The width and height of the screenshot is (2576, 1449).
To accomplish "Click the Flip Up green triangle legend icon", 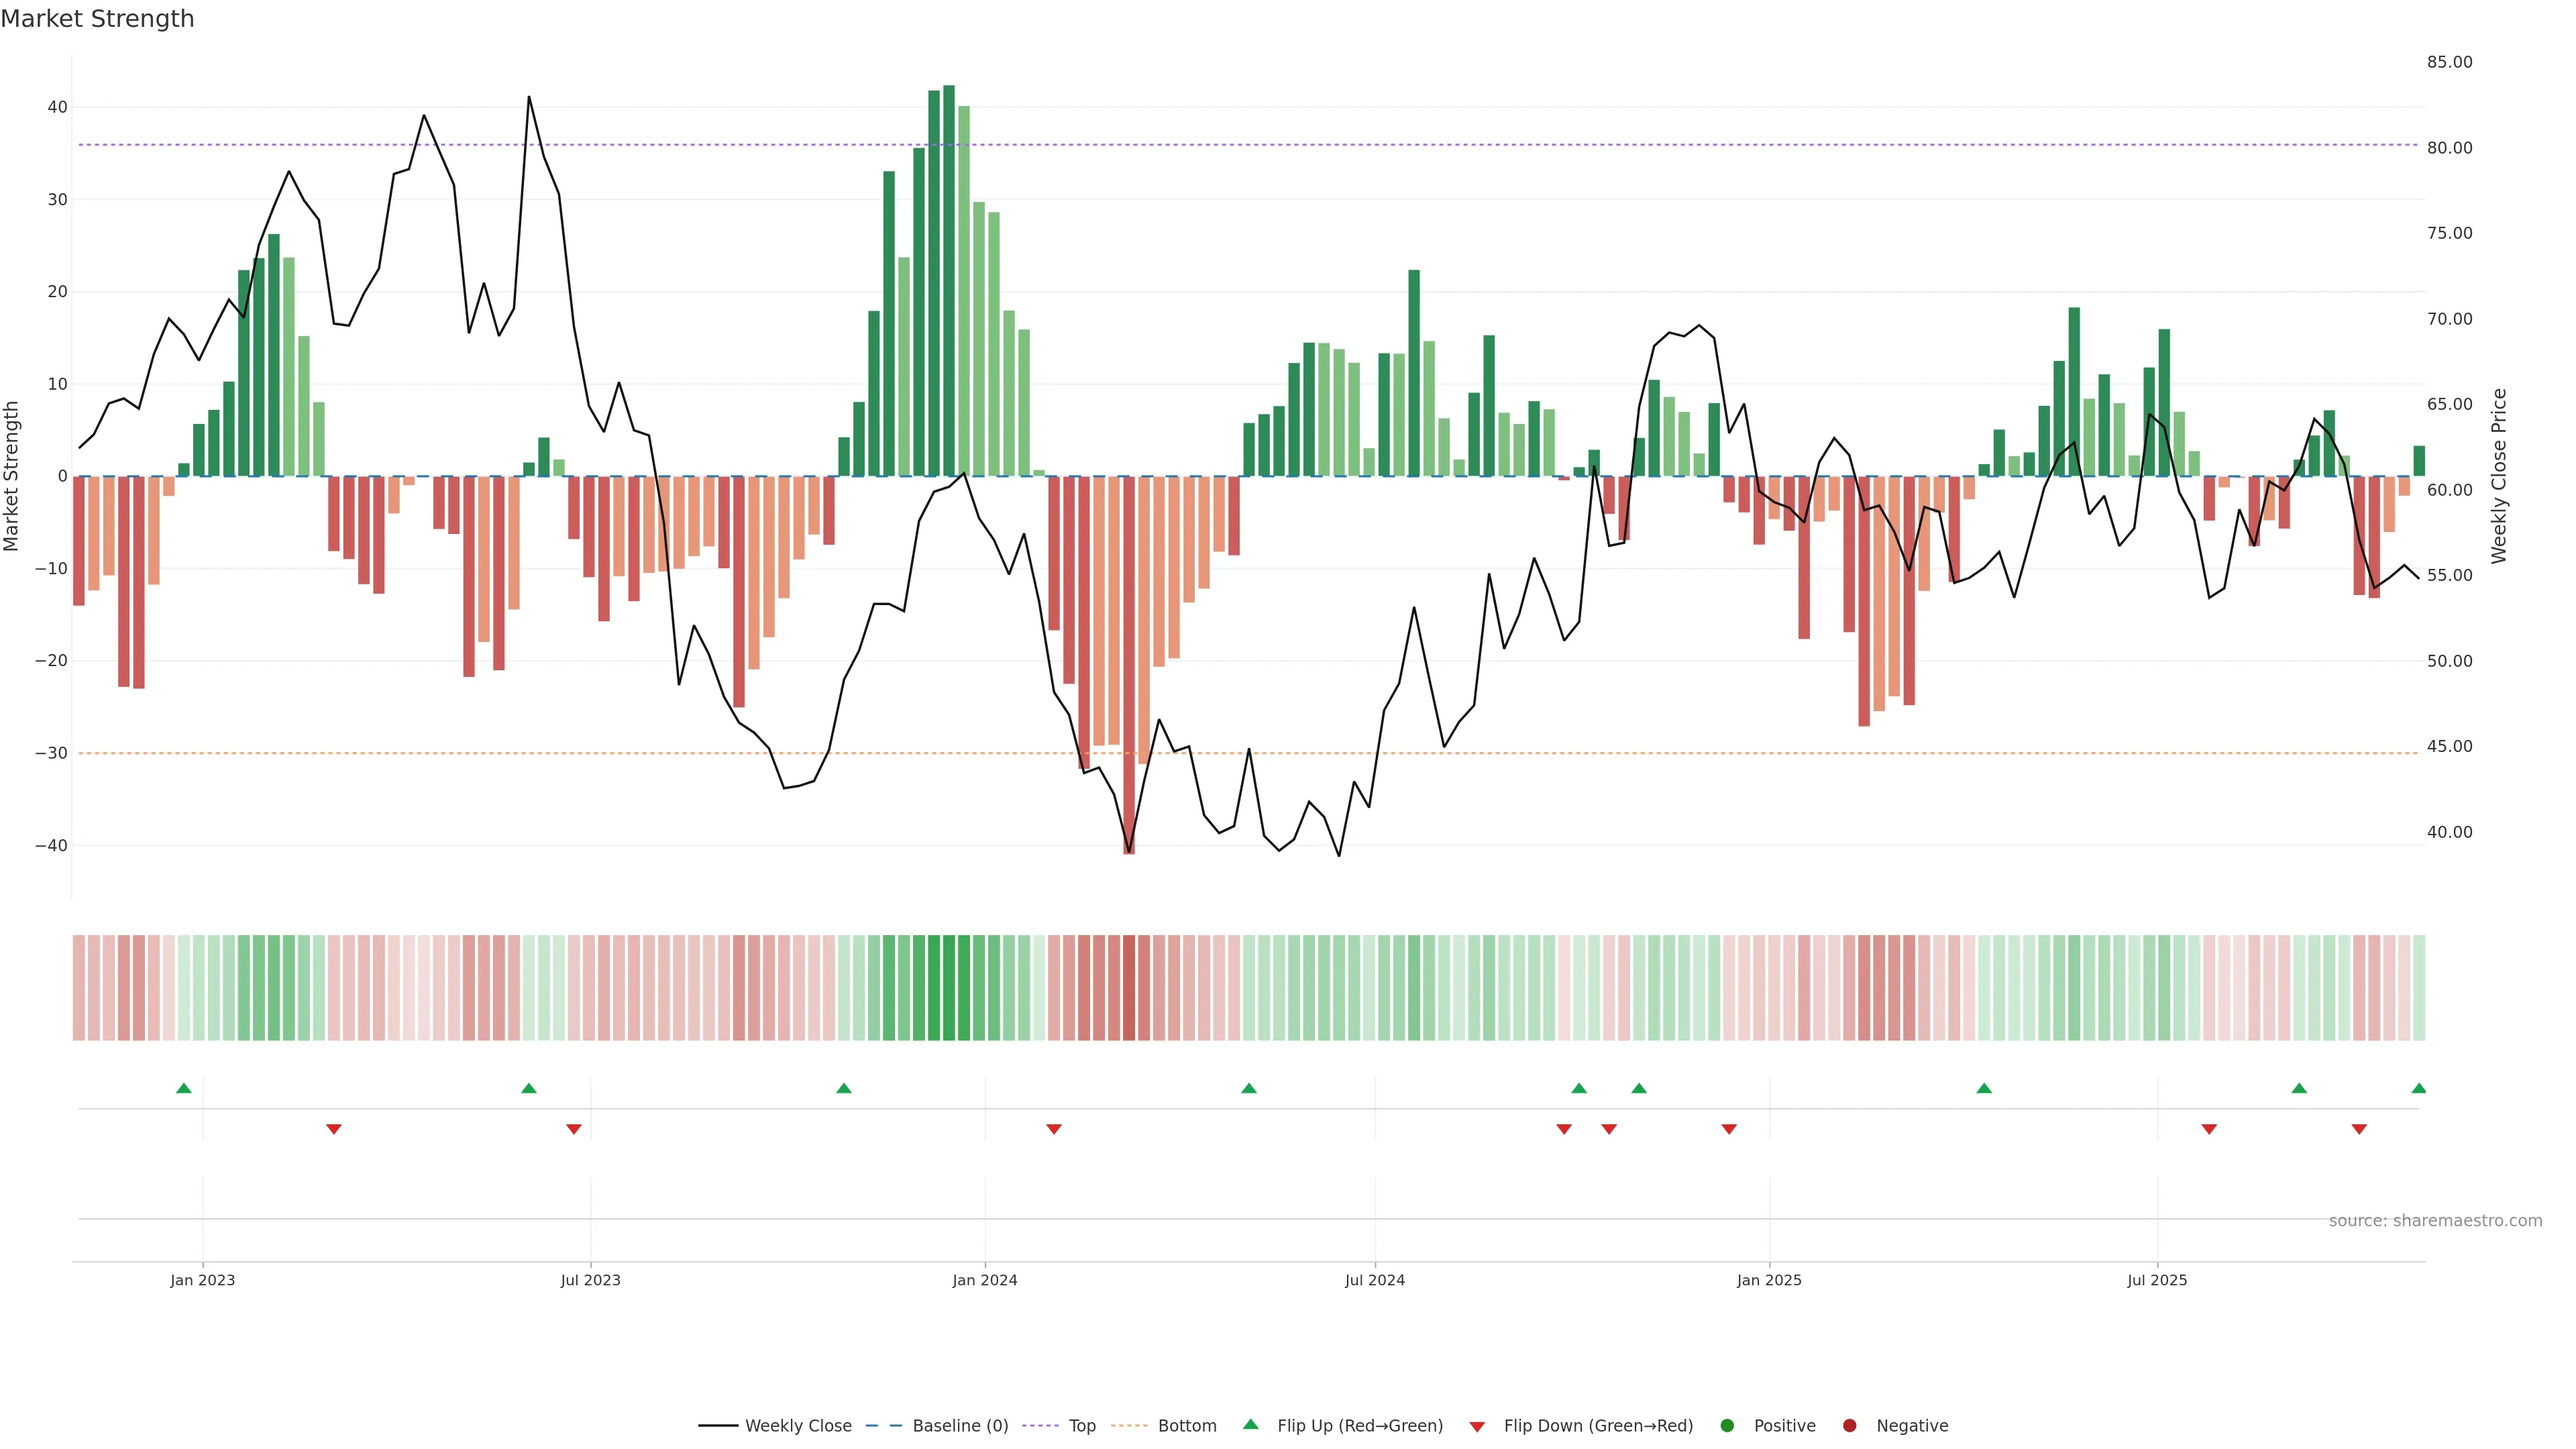I will point(1250,1425).
